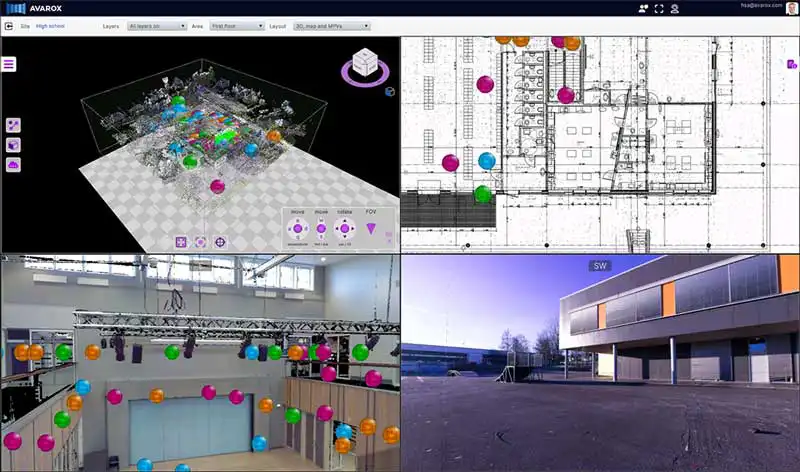Click the SW compass label in exterior photo
800x472 pixels.
coord(600,265)
